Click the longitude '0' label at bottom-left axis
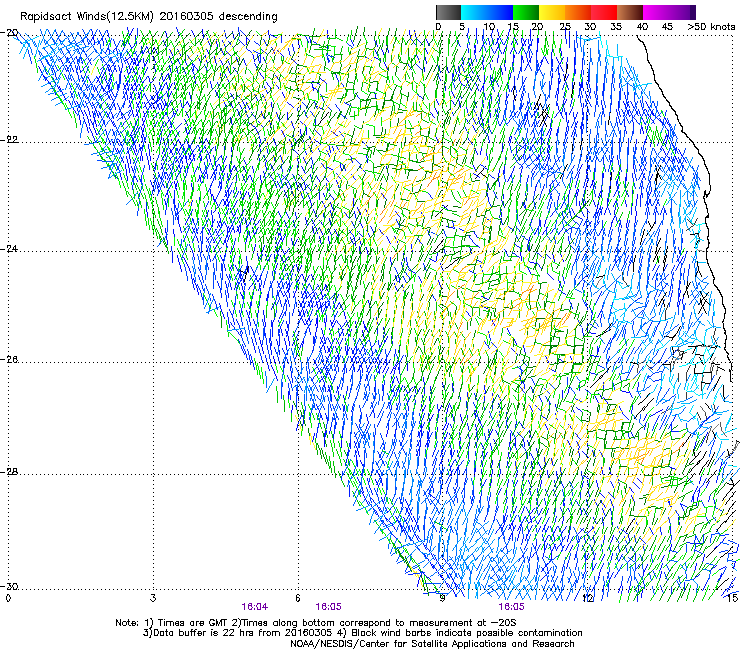Image resolution: width=740 pixels, height=650 pixels. point(8,598)
